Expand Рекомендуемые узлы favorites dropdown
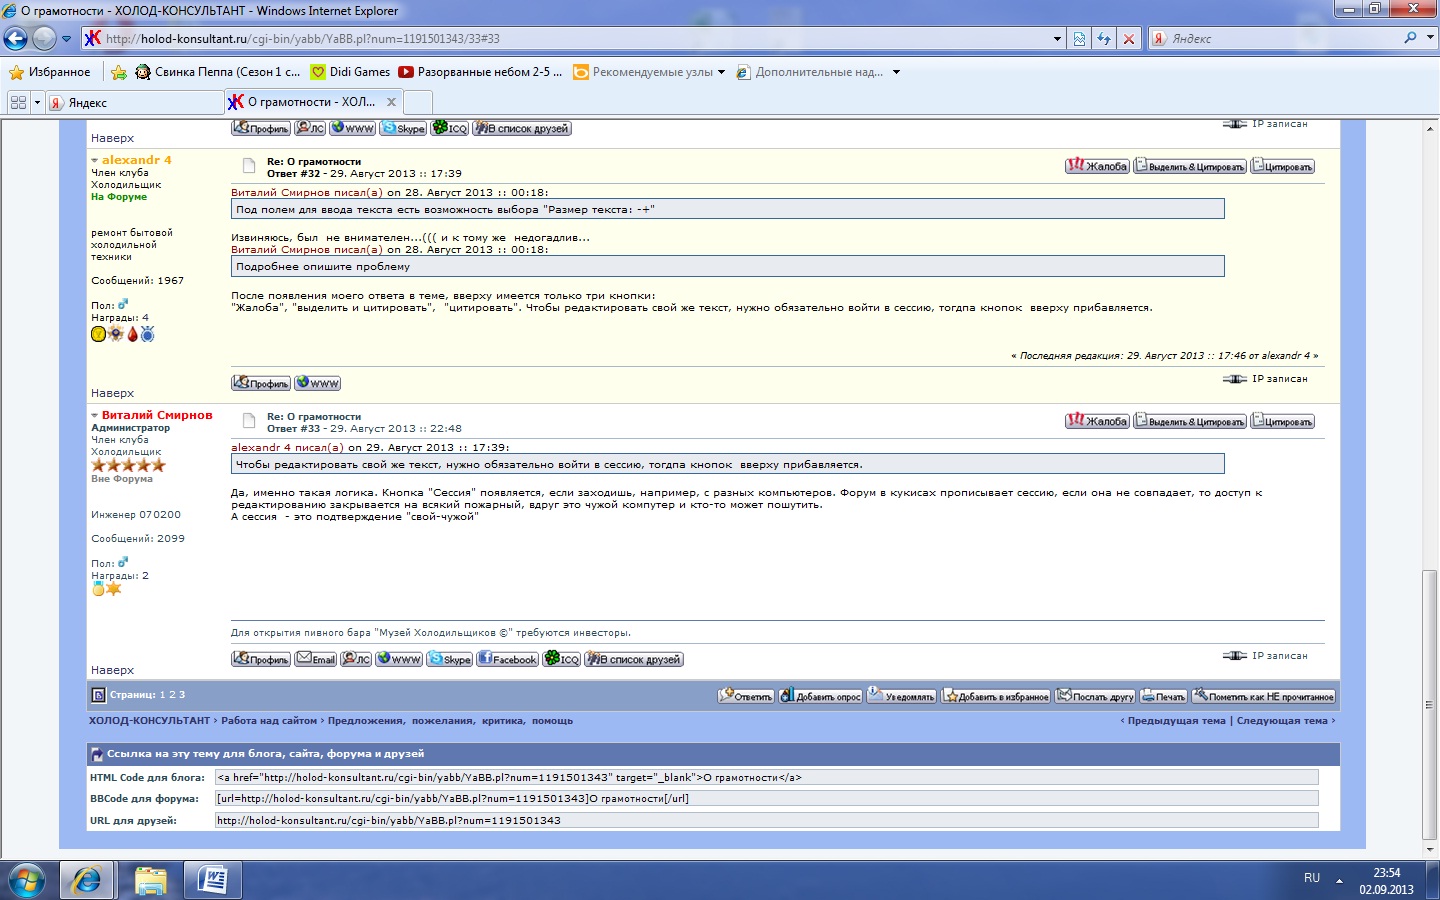 pyautogui.click(x=721, y=72)
